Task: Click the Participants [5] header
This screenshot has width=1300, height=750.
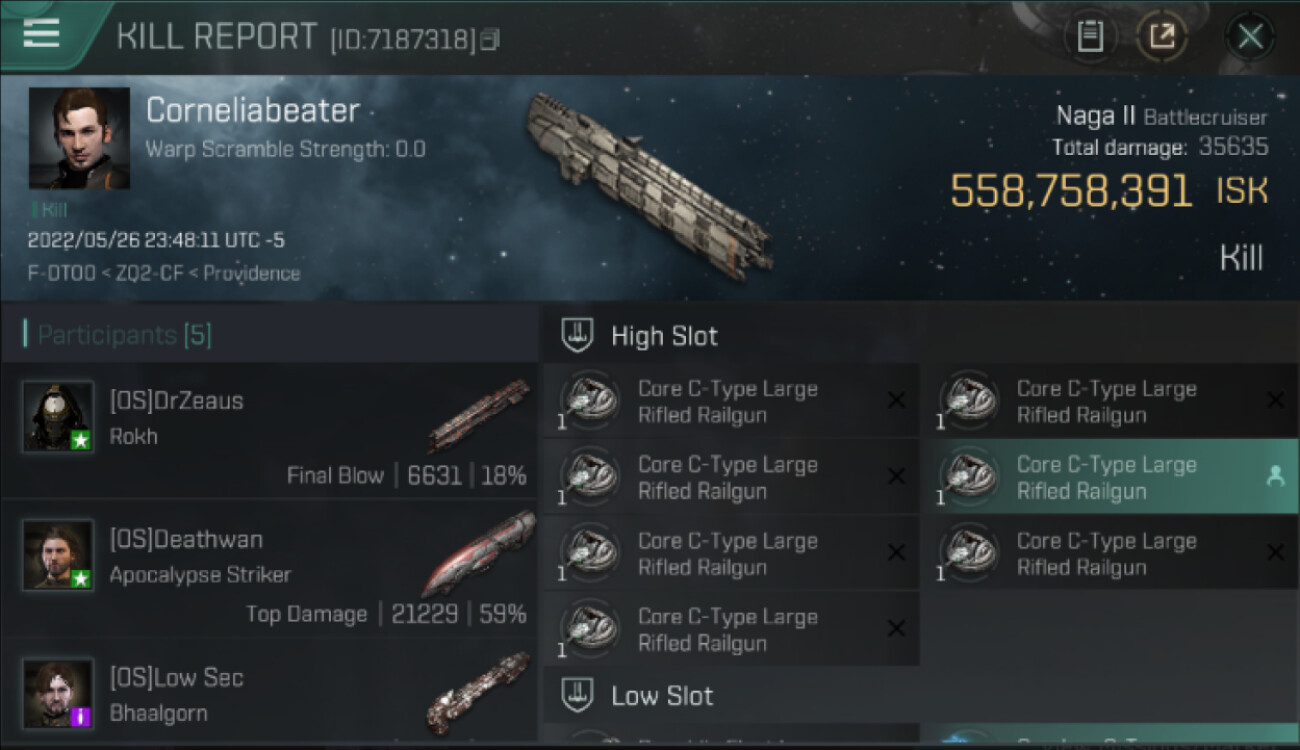Action: click(124, 335)
